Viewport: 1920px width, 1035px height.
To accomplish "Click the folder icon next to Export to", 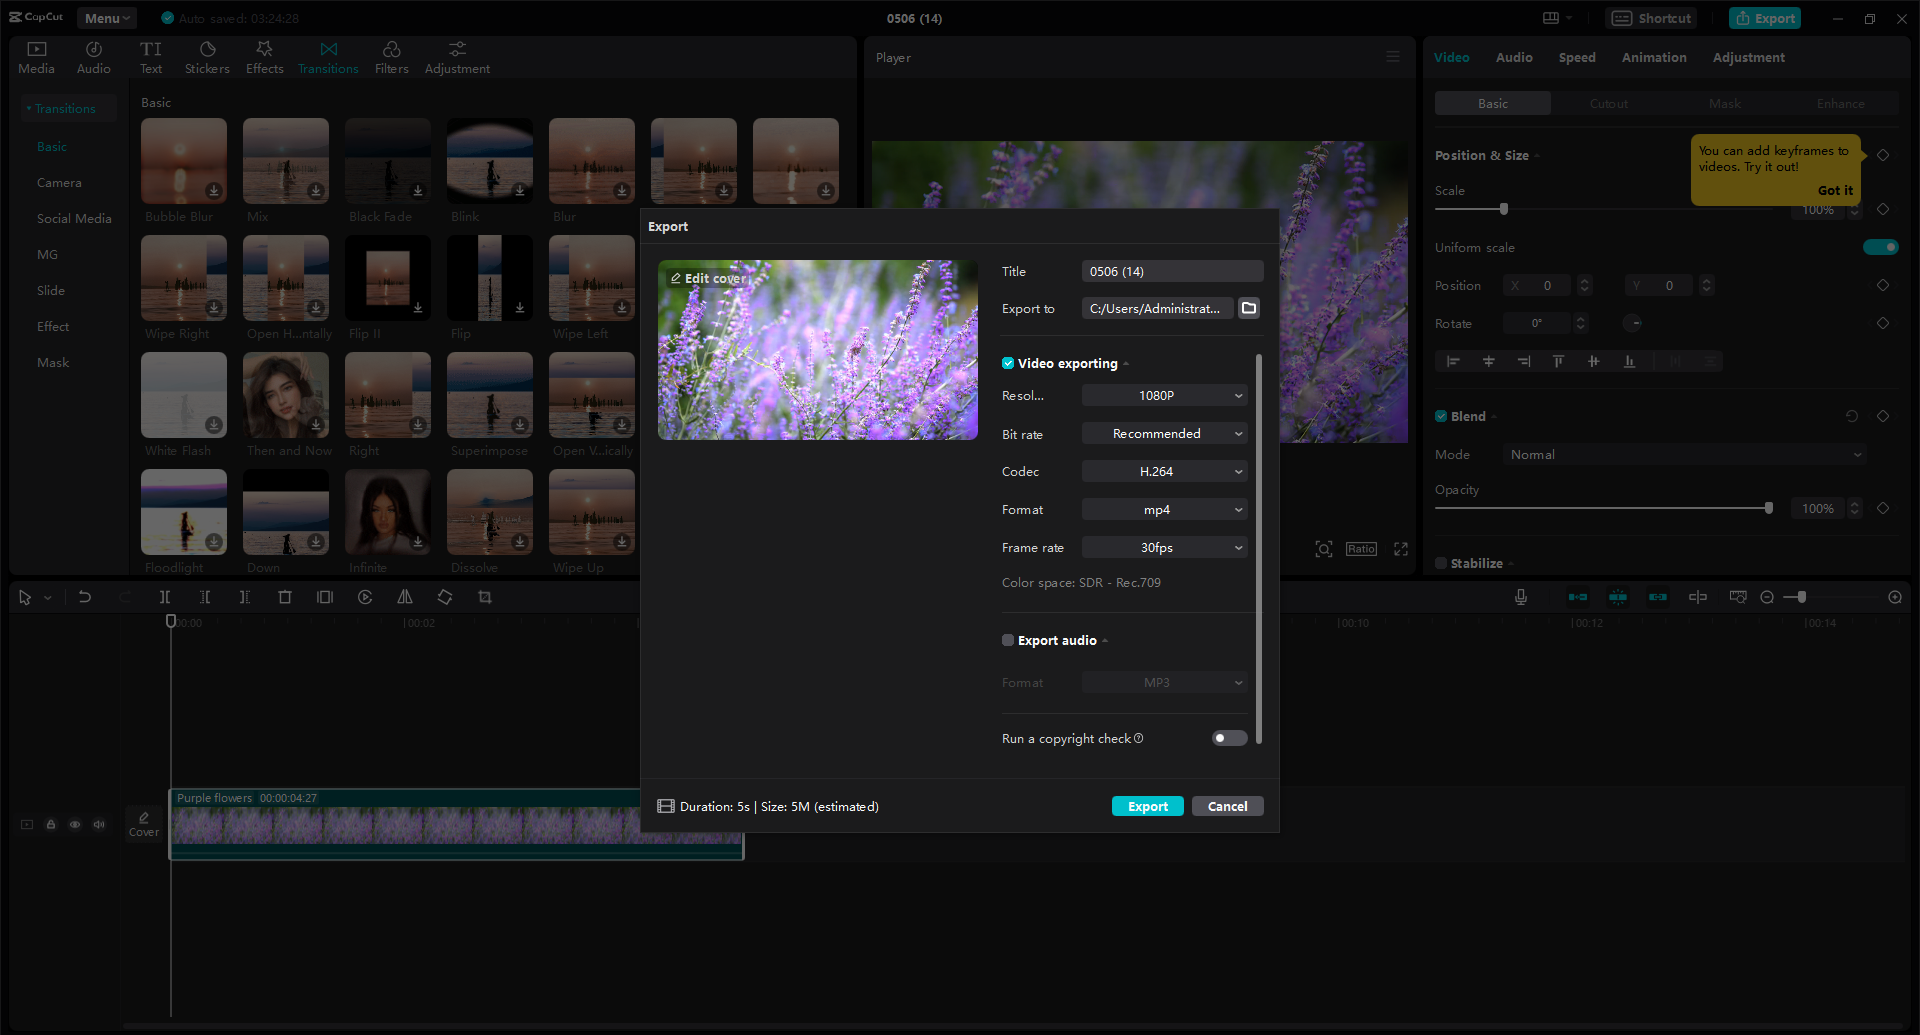I will [1249, 308].
